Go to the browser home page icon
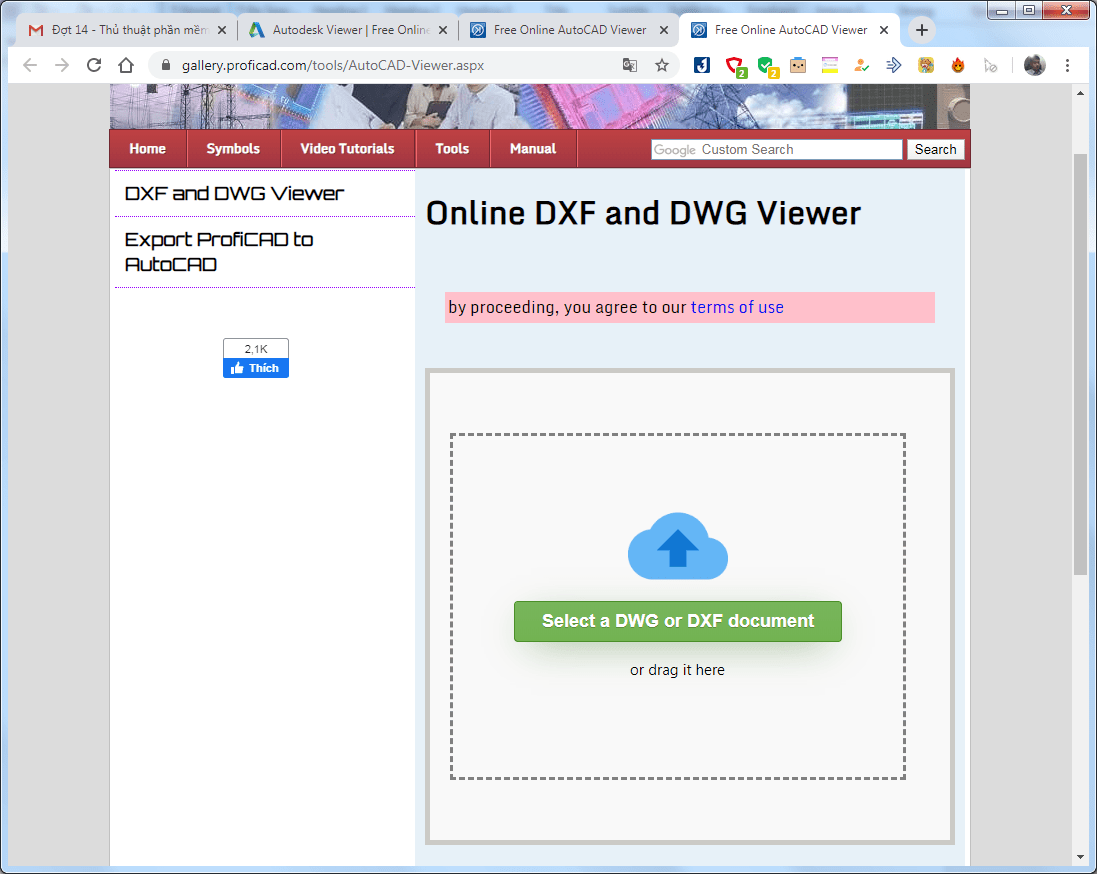Viewport: 1097px width, 874px height. pos(126,66)
